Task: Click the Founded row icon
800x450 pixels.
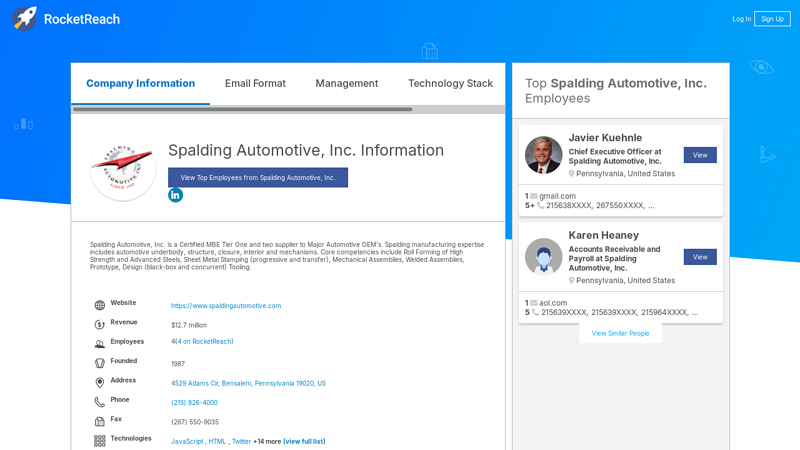Action: [x=99, y=363]
